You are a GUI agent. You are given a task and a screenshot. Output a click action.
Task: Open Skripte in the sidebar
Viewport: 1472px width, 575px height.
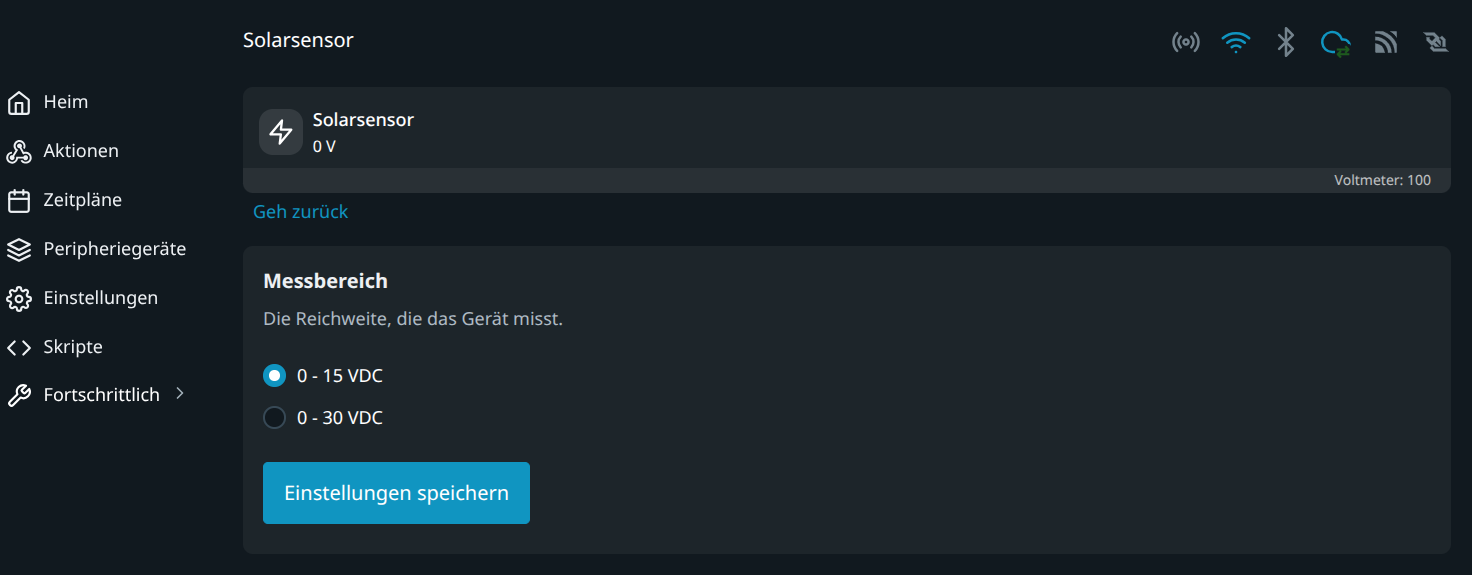click(73, 347)
